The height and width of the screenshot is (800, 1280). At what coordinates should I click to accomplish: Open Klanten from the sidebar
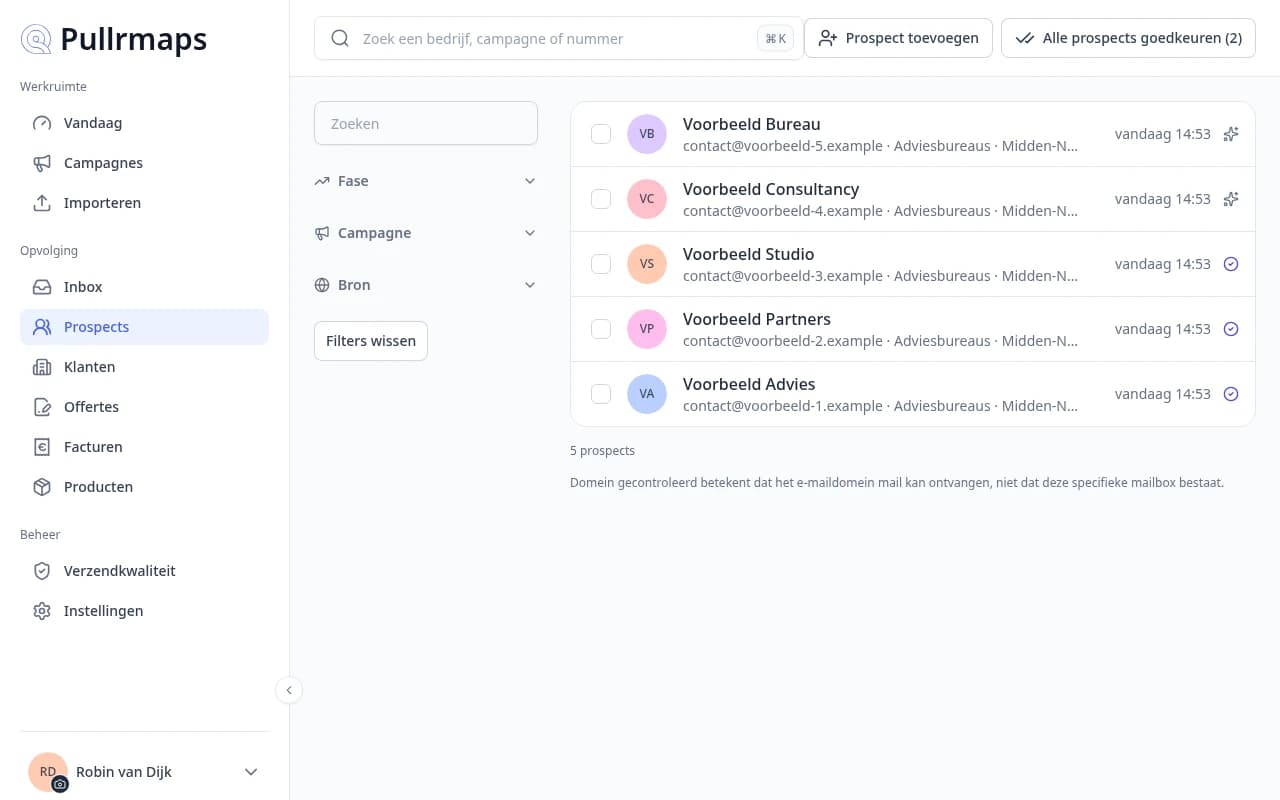tap(144, 367)
